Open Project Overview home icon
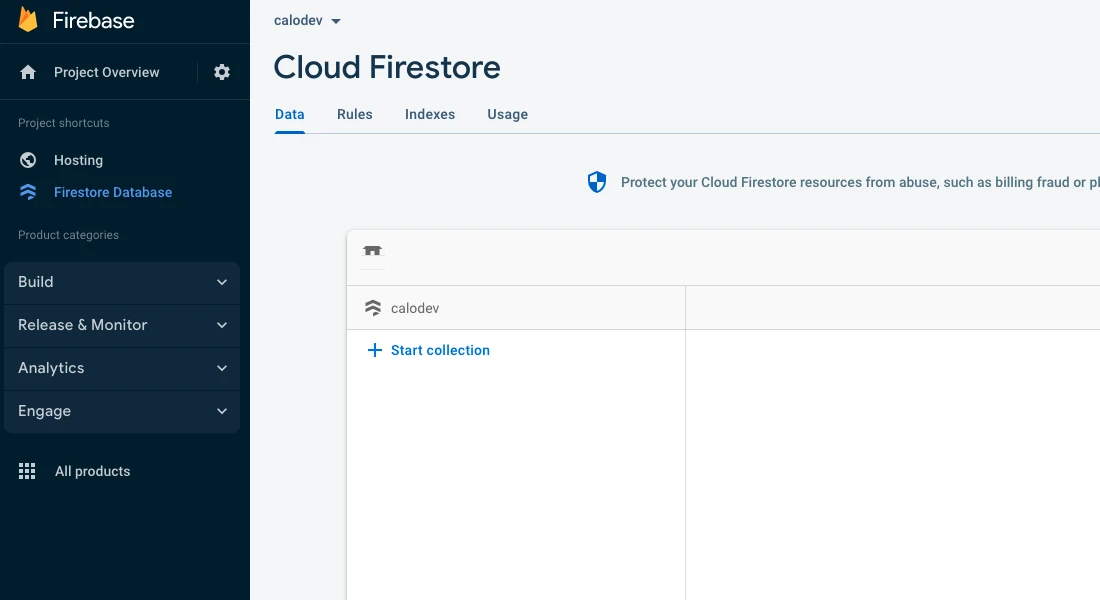The height and width of the screenshot is (600, 1100). pyautogui.click(x=28, y=72)
